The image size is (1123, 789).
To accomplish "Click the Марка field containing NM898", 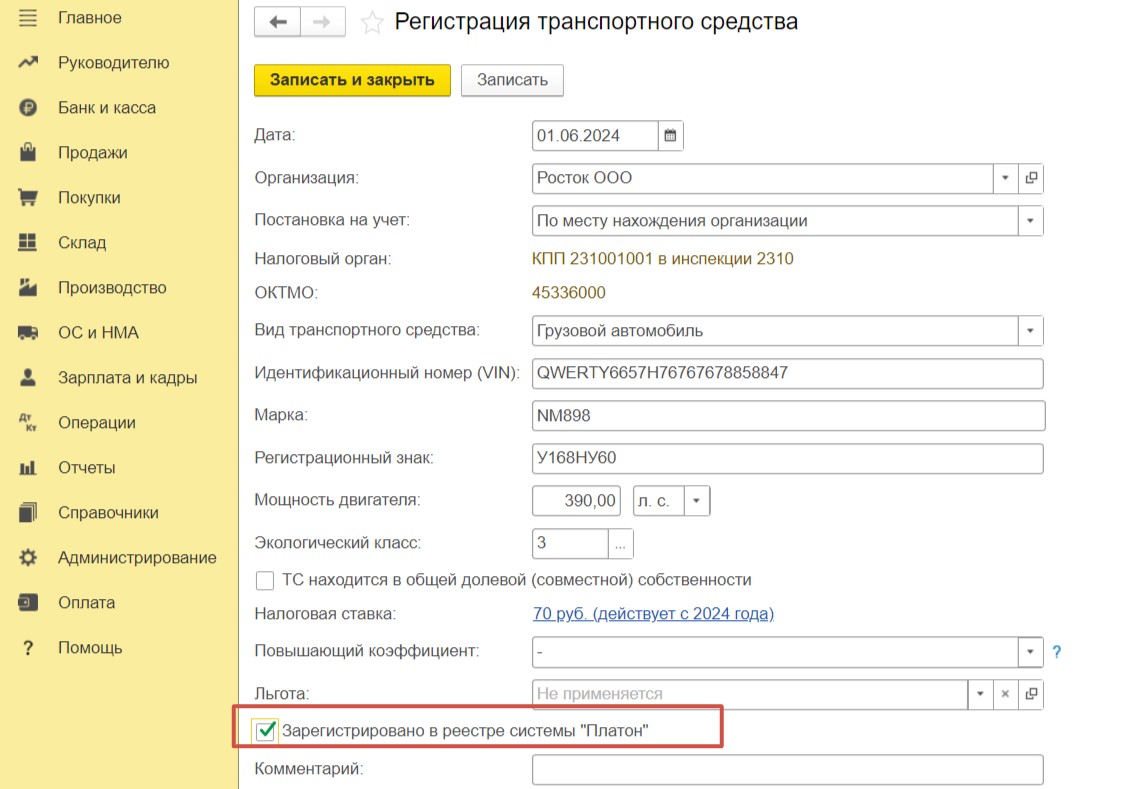I will tap(789, 416).
